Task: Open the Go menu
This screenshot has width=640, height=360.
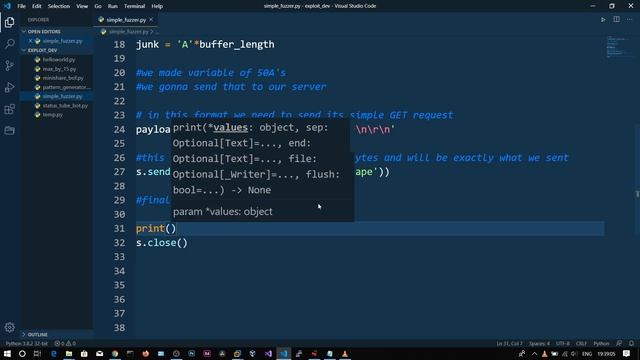Action: coord(98,6)
